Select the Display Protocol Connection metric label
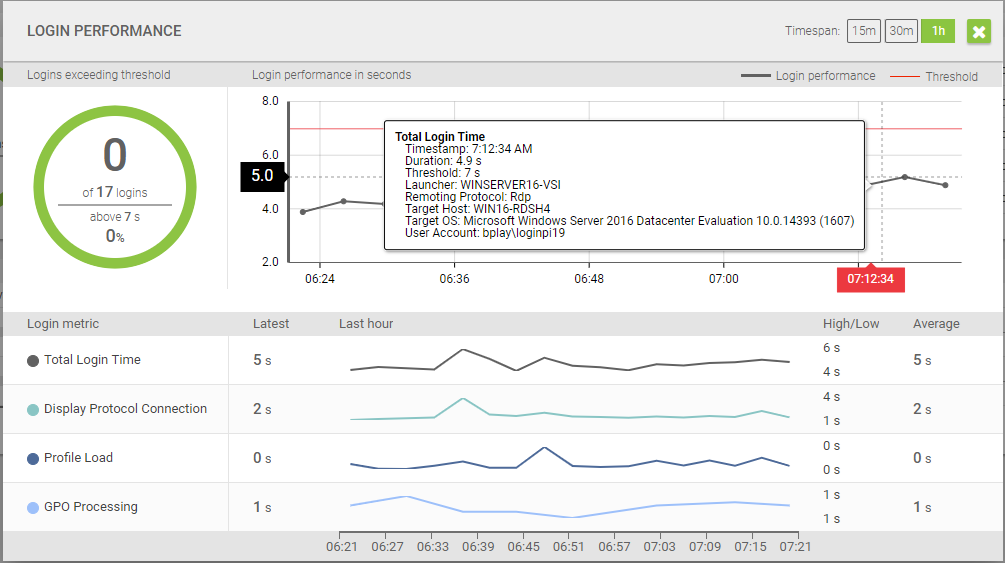The image size is (1005, 563). coord(126,408)
